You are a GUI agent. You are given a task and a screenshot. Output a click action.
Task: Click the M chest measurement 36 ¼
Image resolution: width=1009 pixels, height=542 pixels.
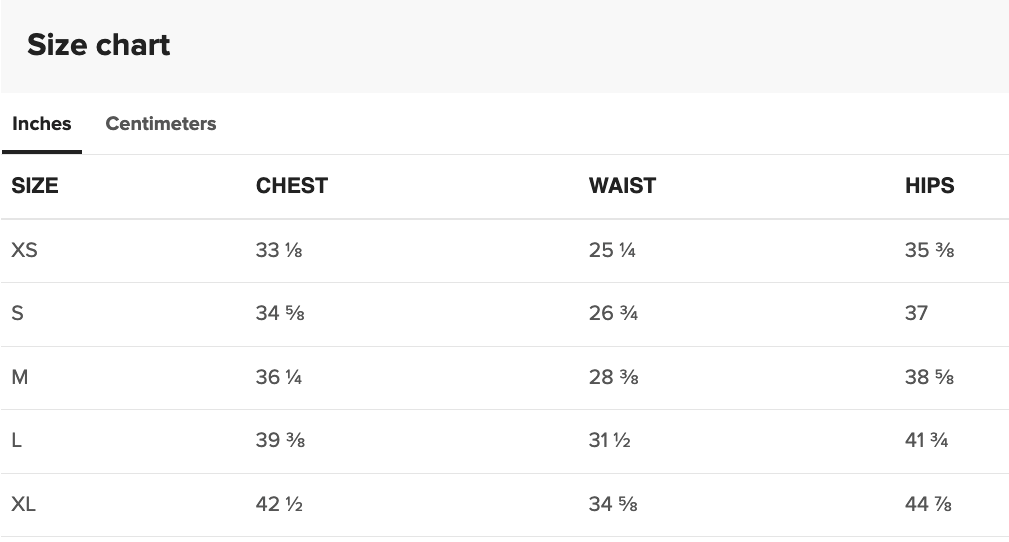279,377
